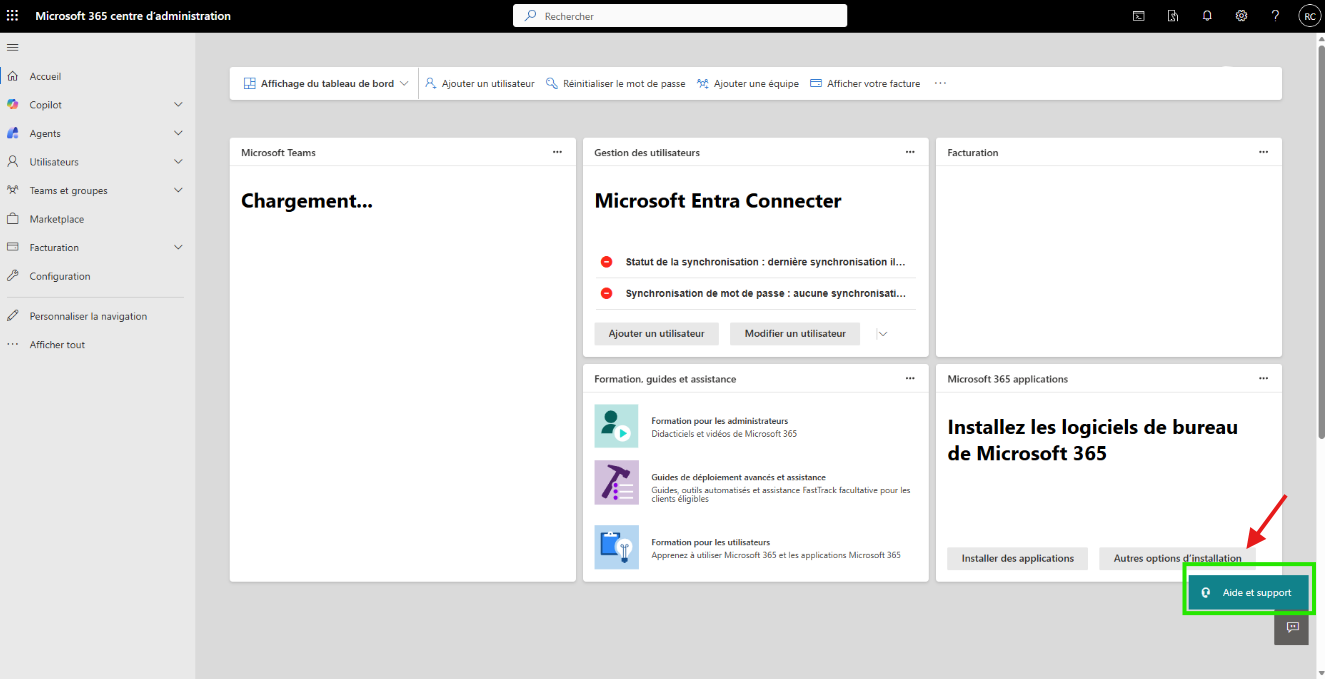This screenshot has height=679, width=1325.
Task: Click Ajouter un utilisateur card button
Action: (x=656, y=334)
